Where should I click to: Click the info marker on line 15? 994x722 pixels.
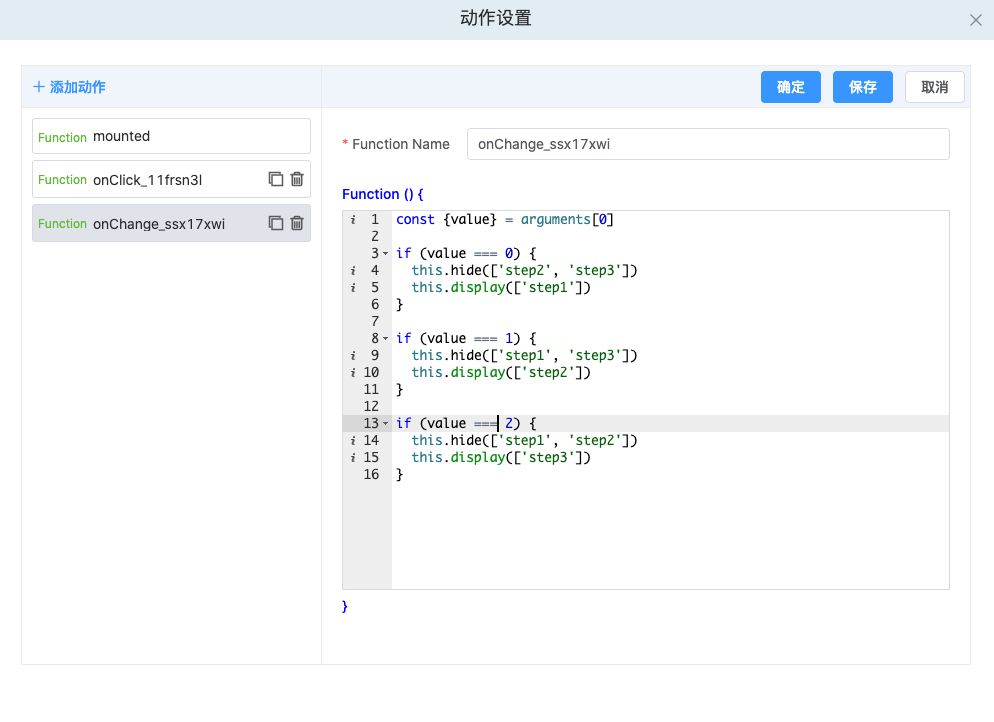coord(353,458)
